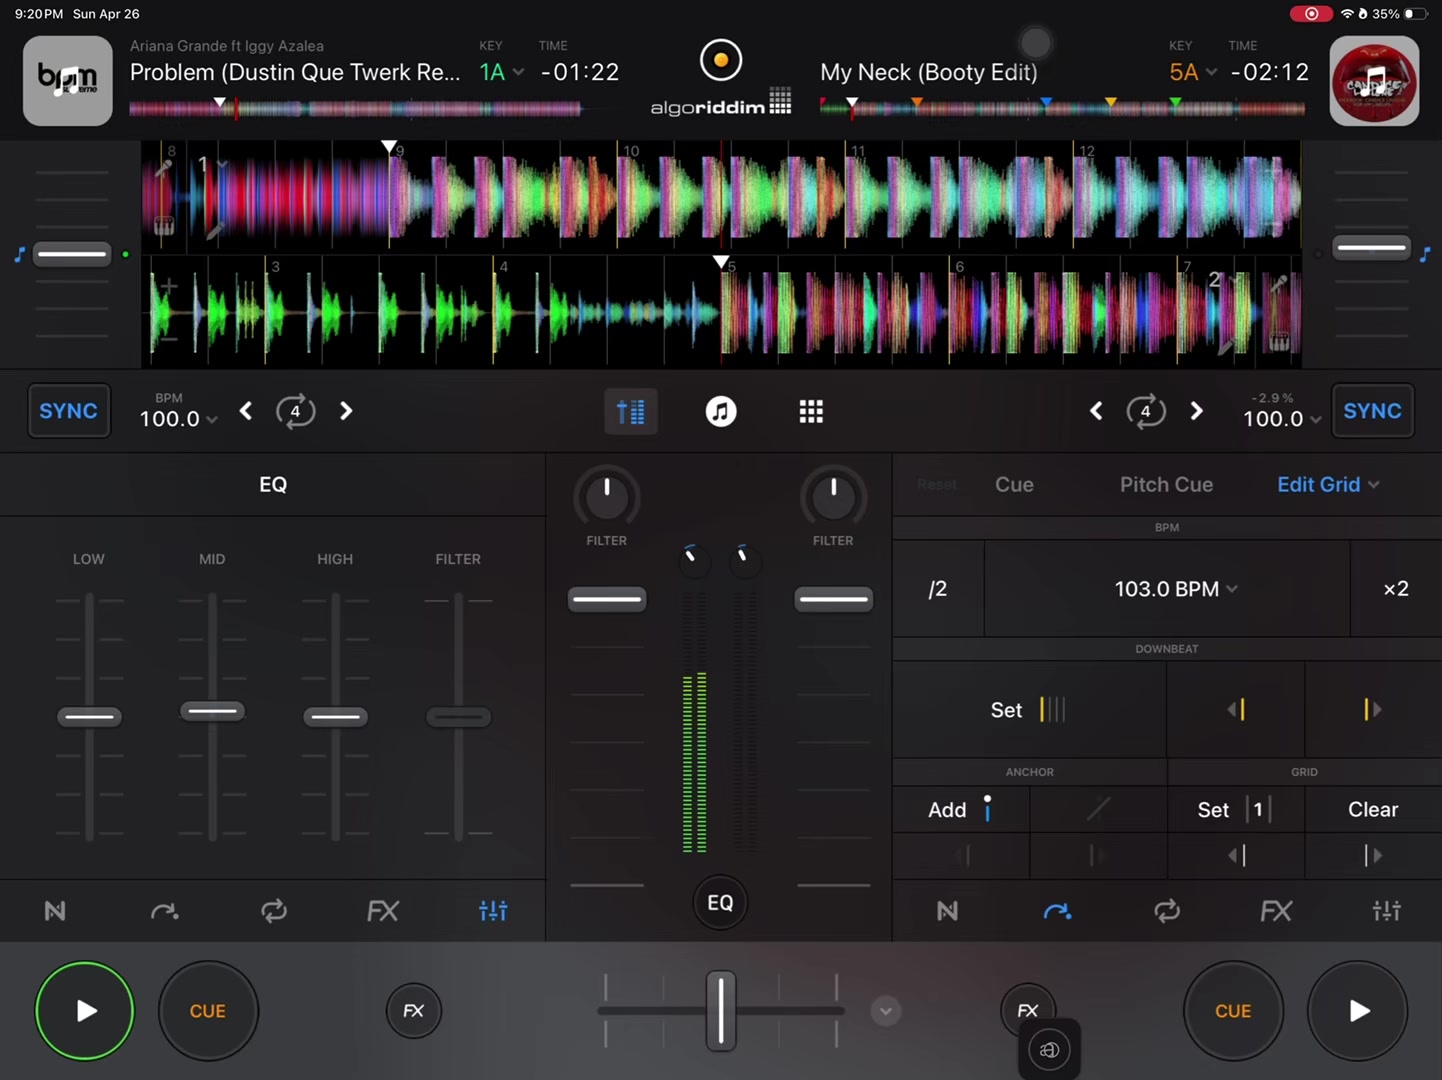
Task: Double deck 1 loop length
Action: click(x=346, y=411)
